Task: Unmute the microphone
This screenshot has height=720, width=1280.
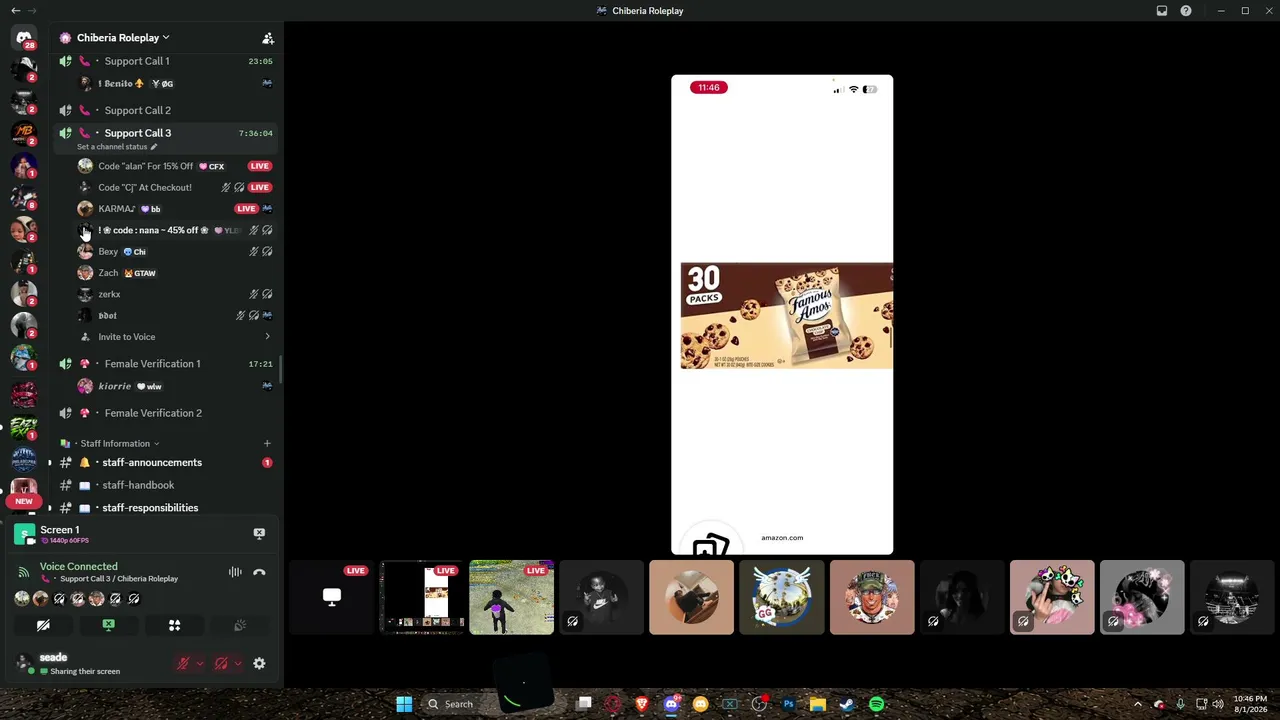Action: click(x=183, y=664)
